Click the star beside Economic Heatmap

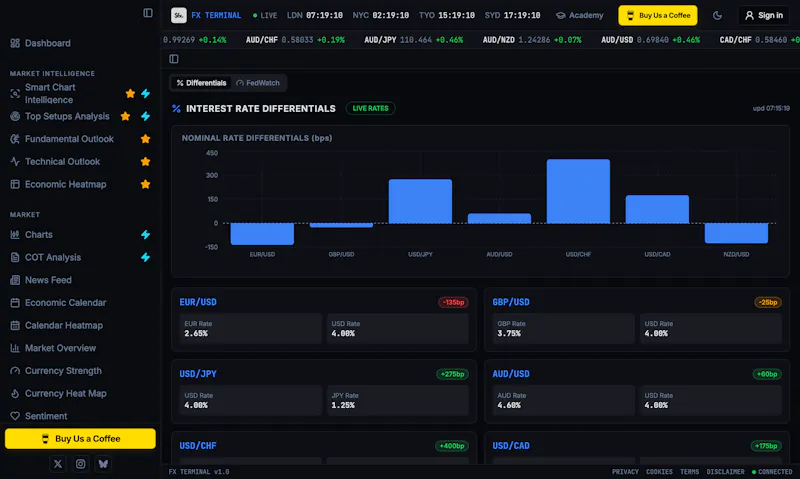click(x=145, y=184)
